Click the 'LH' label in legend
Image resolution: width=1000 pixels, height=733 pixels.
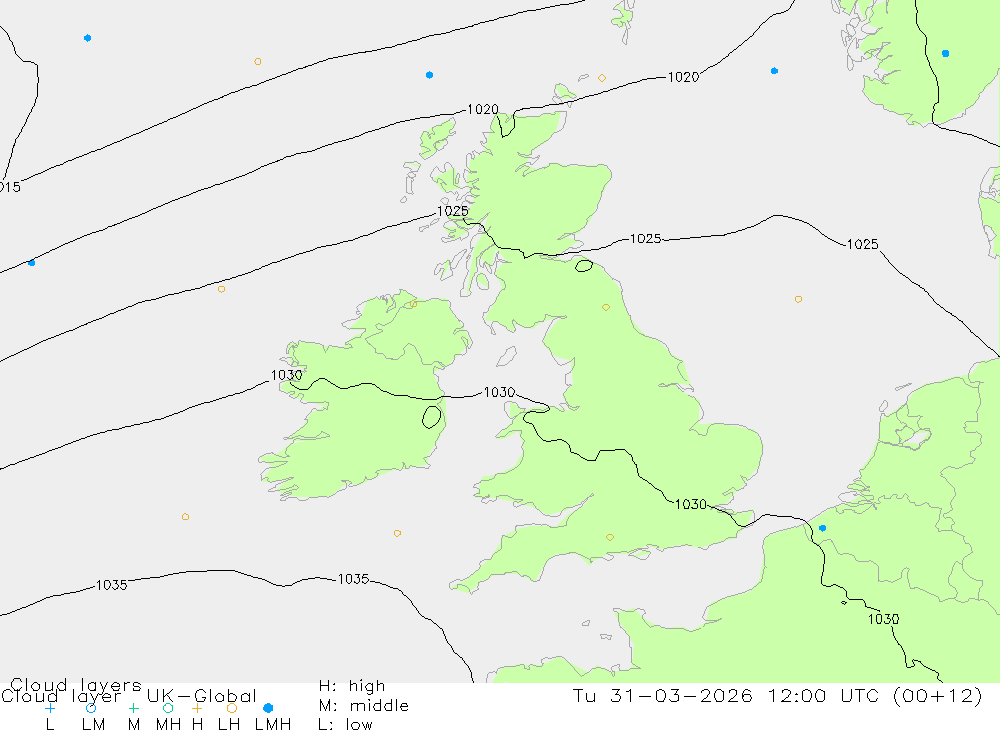[228, 725]
